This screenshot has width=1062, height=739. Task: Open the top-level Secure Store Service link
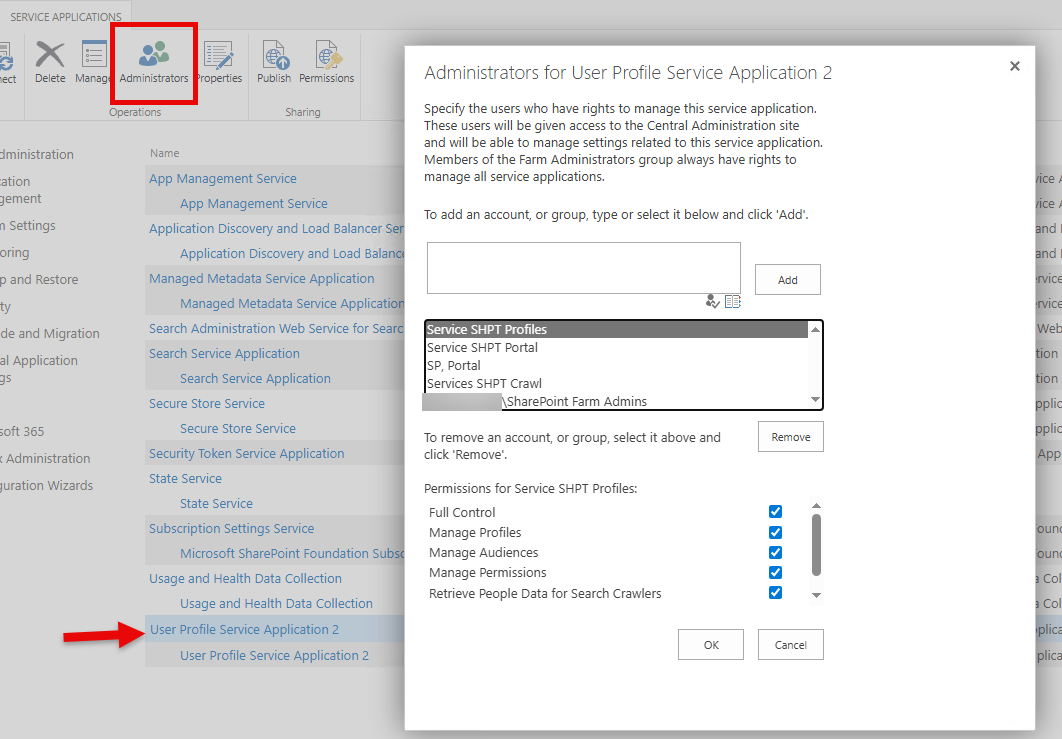point(207,404)
